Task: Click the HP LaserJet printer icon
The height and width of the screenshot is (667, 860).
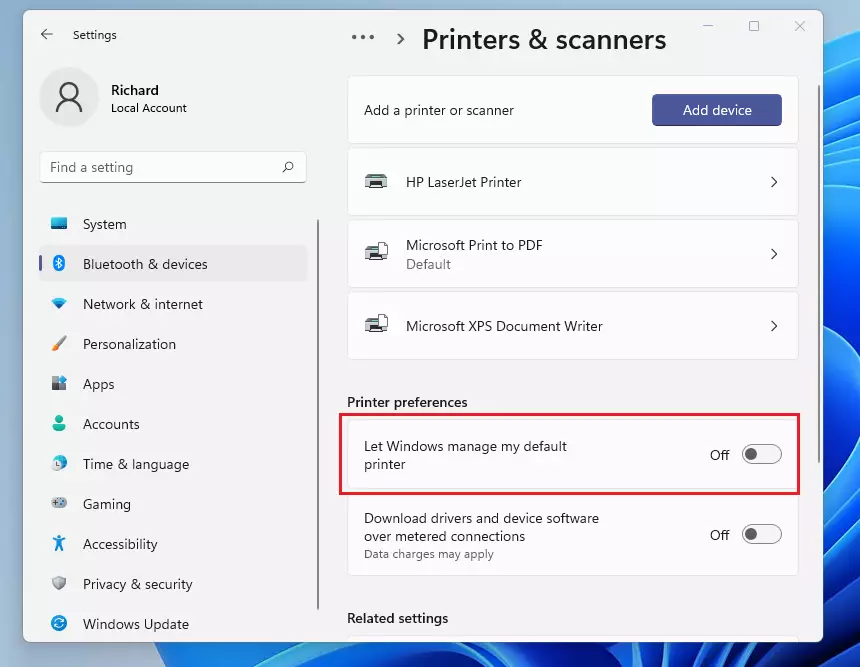Action: [x=376, y=182]
